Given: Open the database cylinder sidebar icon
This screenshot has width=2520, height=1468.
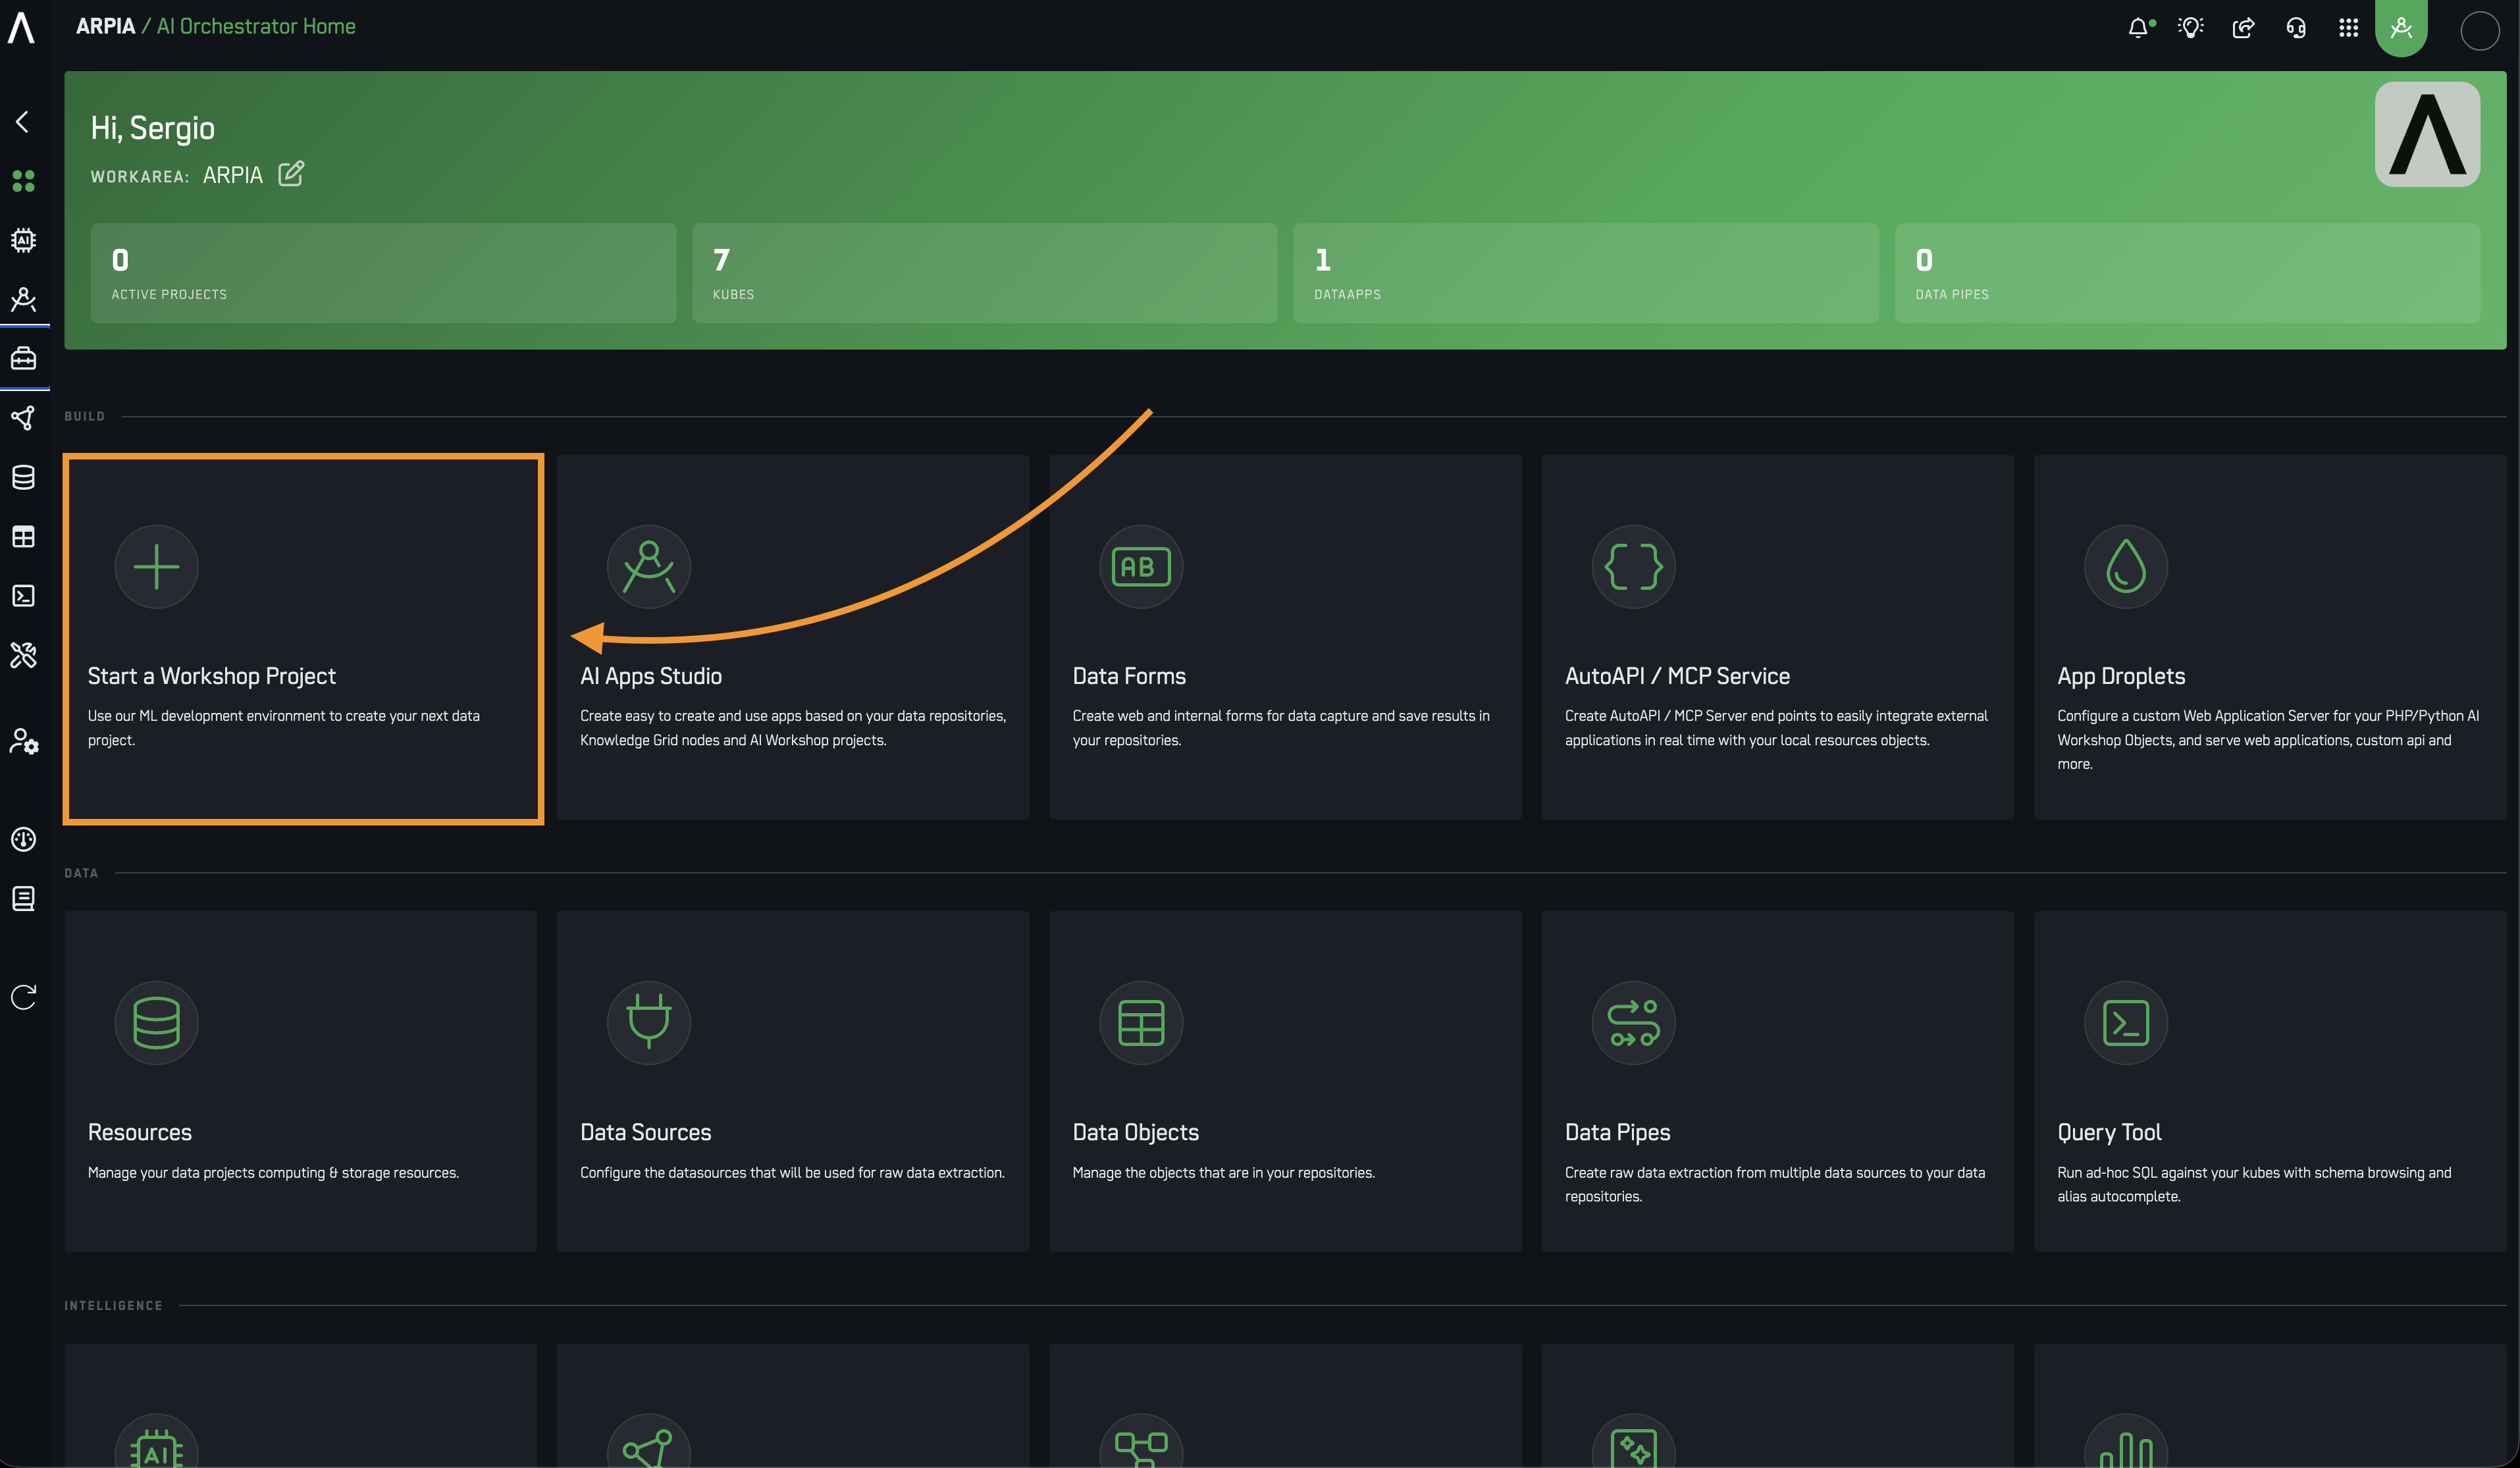Looking at the screenshot, I should coord(23,477).
